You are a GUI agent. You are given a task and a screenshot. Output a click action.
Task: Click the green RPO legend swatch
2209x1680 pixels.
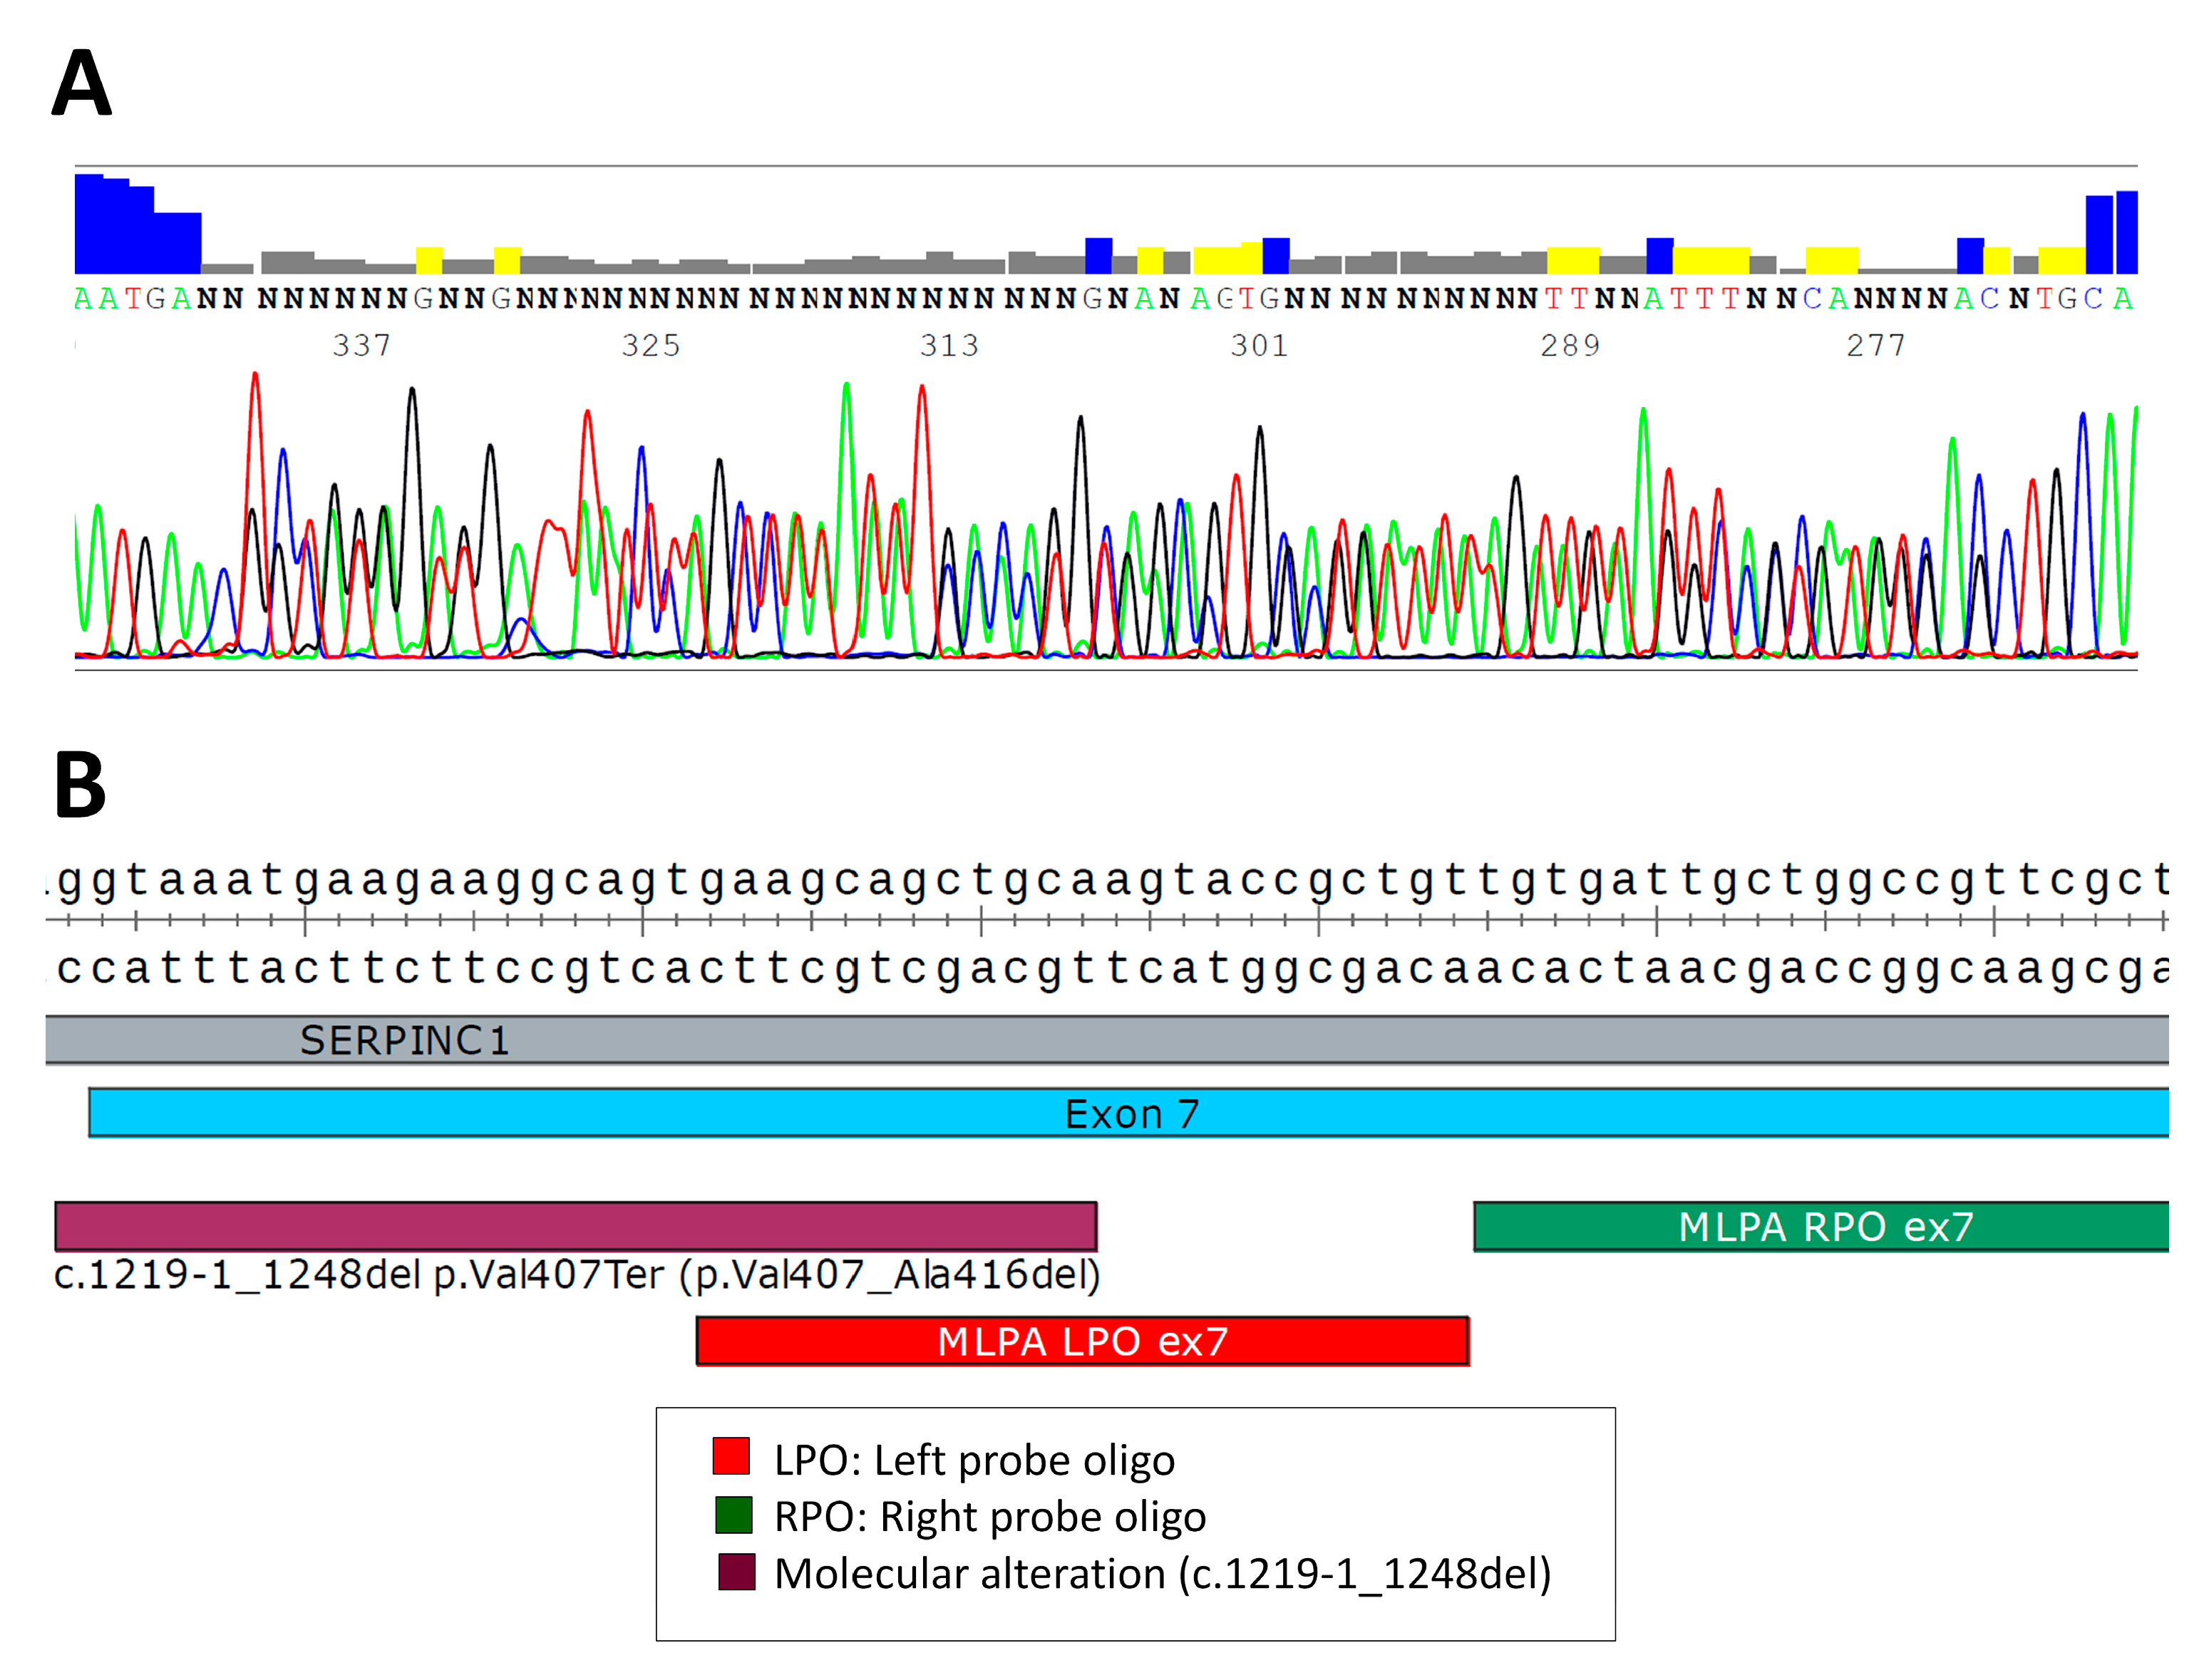pos(733,1515)
